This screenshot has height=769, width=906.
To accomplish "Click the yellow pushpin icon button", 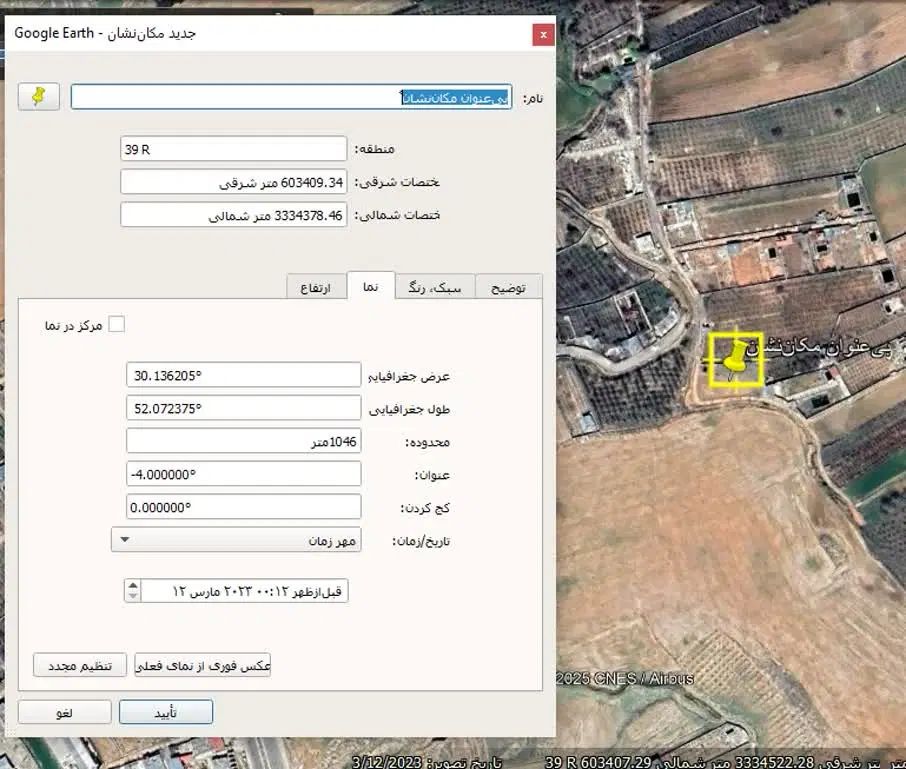I will [x=39, y=96].
